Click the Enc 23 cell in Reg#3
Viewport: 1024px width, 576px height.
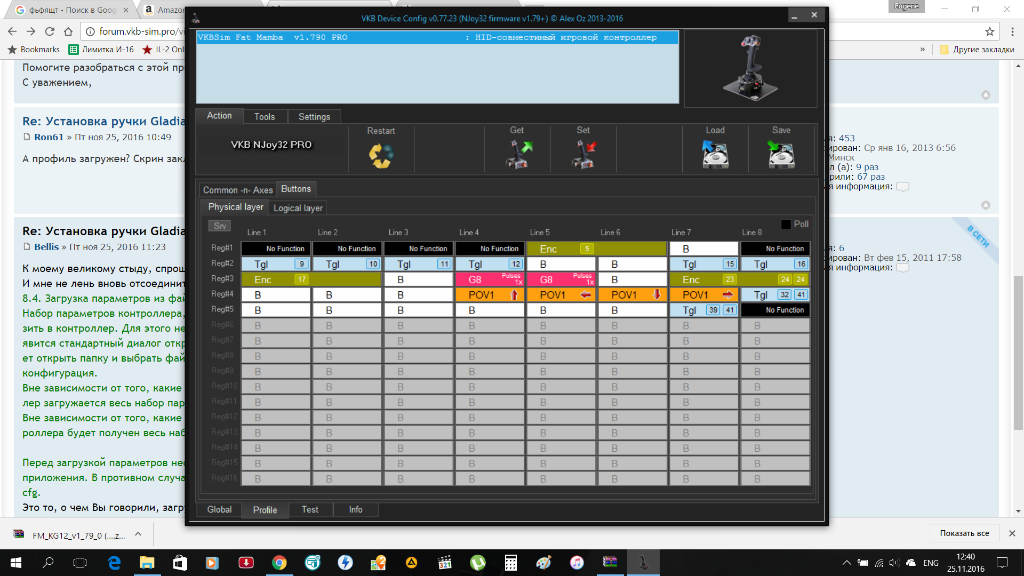pyautogui.click(x=739, y=280)
